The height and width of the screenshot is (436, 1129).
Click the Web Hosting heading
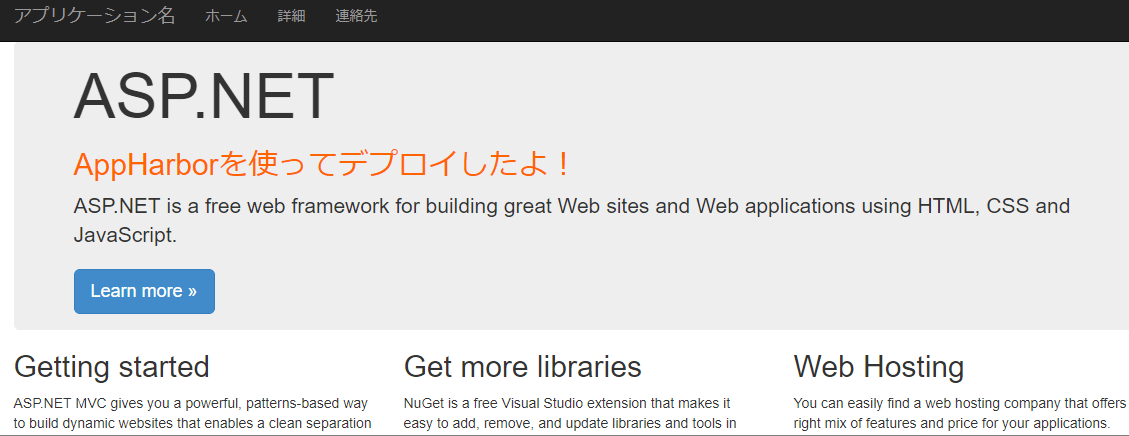(878, 366)
